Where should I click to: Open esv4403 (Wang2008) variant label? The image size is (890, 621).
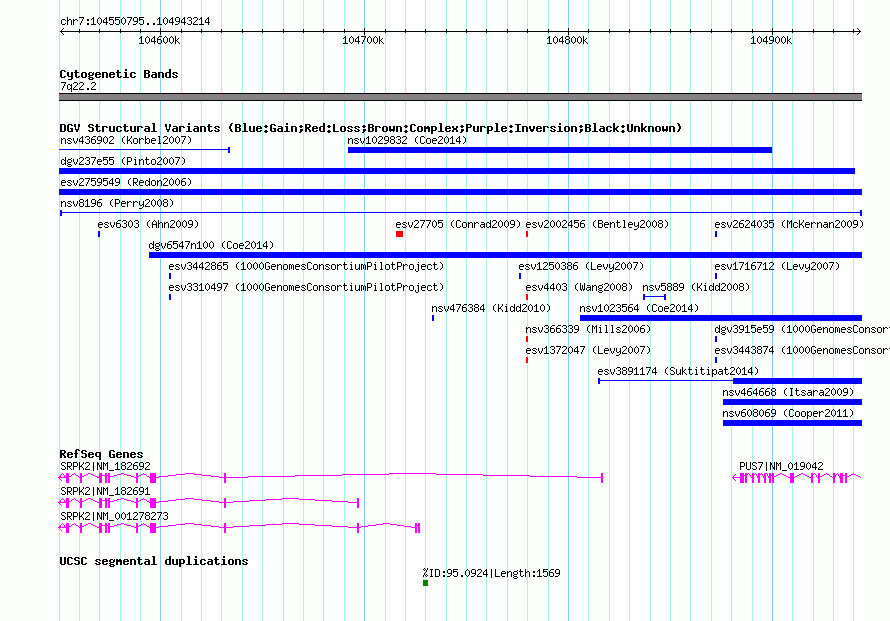pyautogui.click(x=579, y=287)
